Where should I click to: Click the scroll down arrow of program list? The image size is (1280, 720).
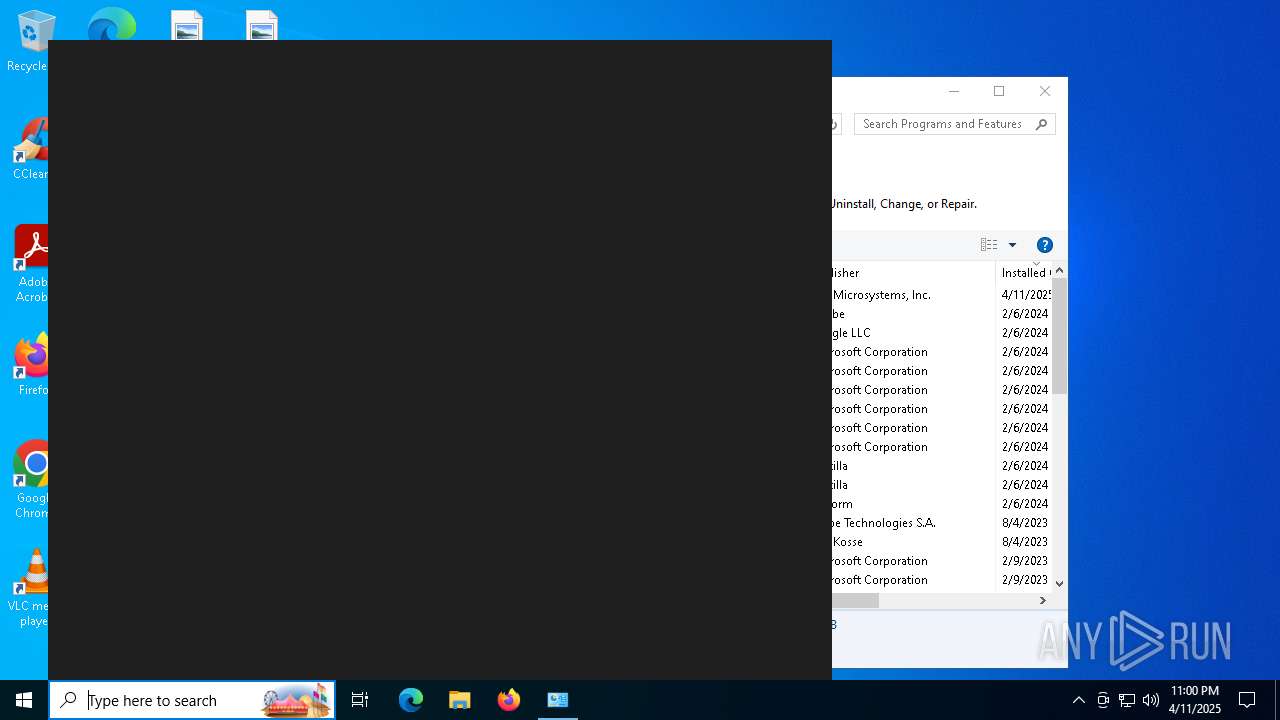tap(1059, 583)
